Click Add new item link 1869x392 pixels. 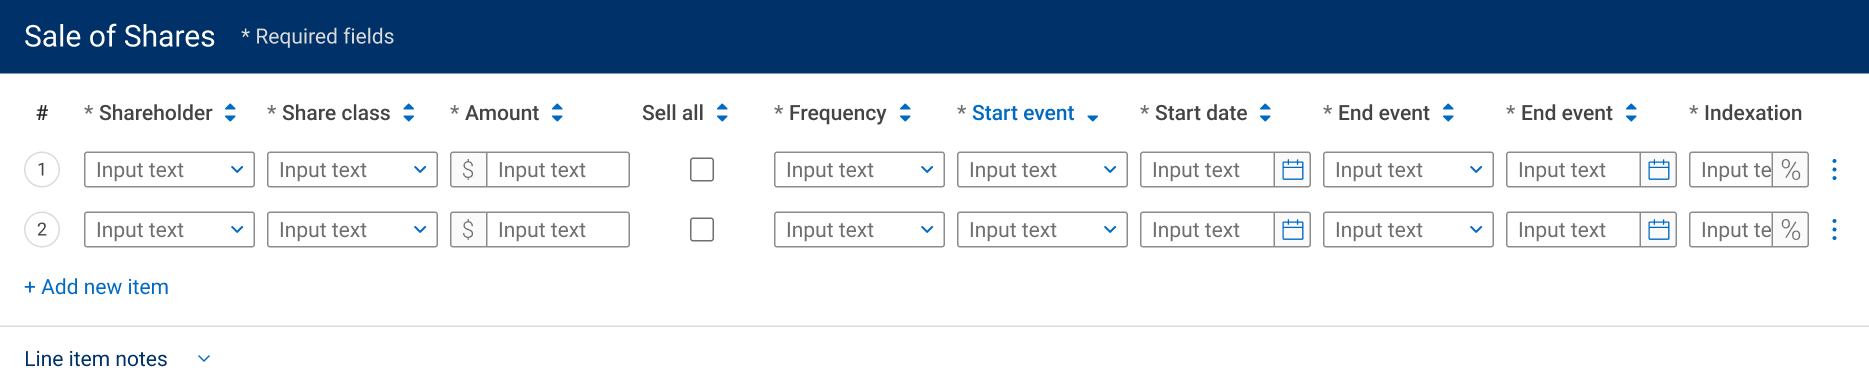[96, 287]
